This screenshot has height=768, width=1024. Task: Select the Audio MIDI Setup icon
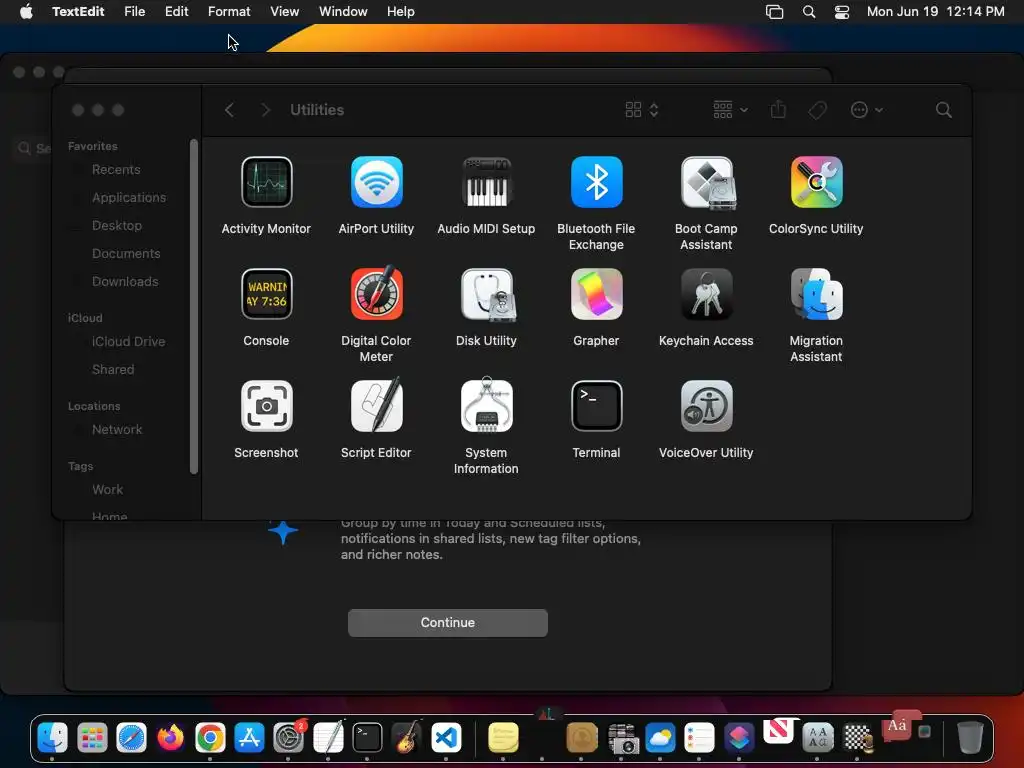[486, 182]
